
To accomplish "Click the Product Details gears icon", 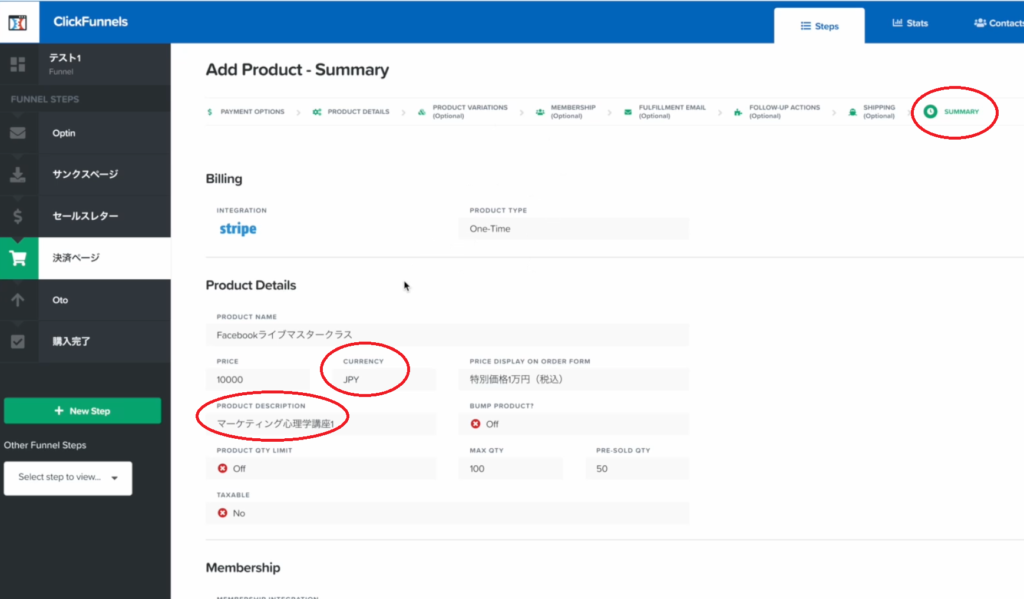I will click(317, 112).
